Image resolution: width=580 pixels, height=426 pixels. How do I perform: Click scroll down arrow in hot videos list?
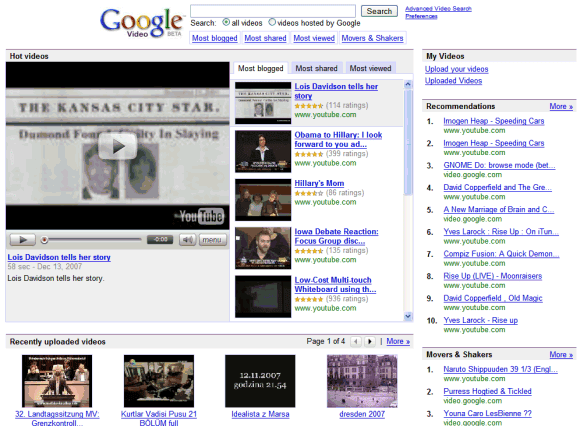pos(408,316)
